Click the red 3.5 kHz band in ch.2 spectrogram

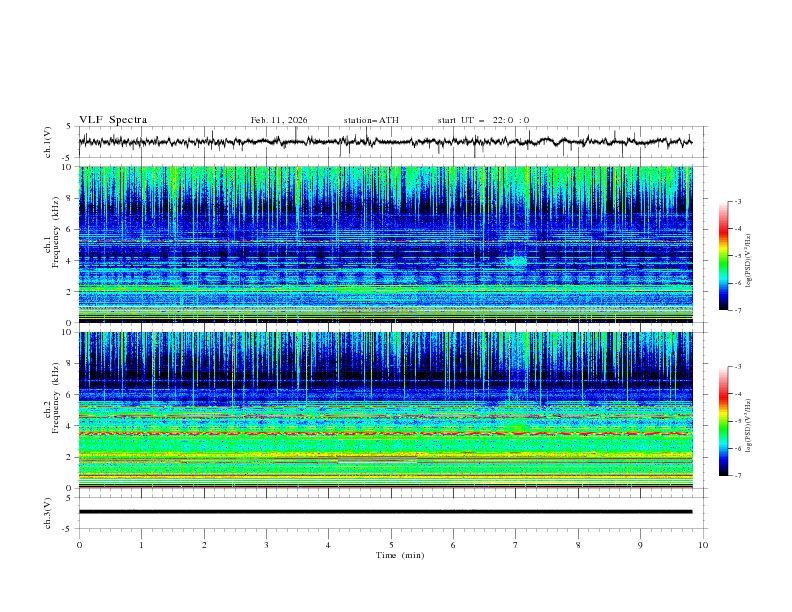click(385, 434)
